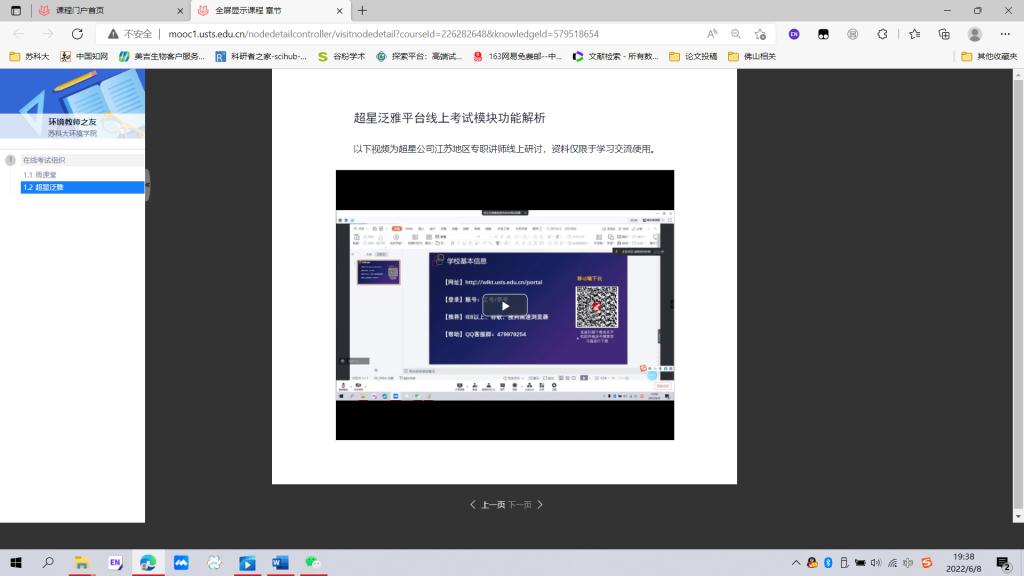The image size is (1024, 576).
Task: Open a new browser tab
Action: (362, 10)
